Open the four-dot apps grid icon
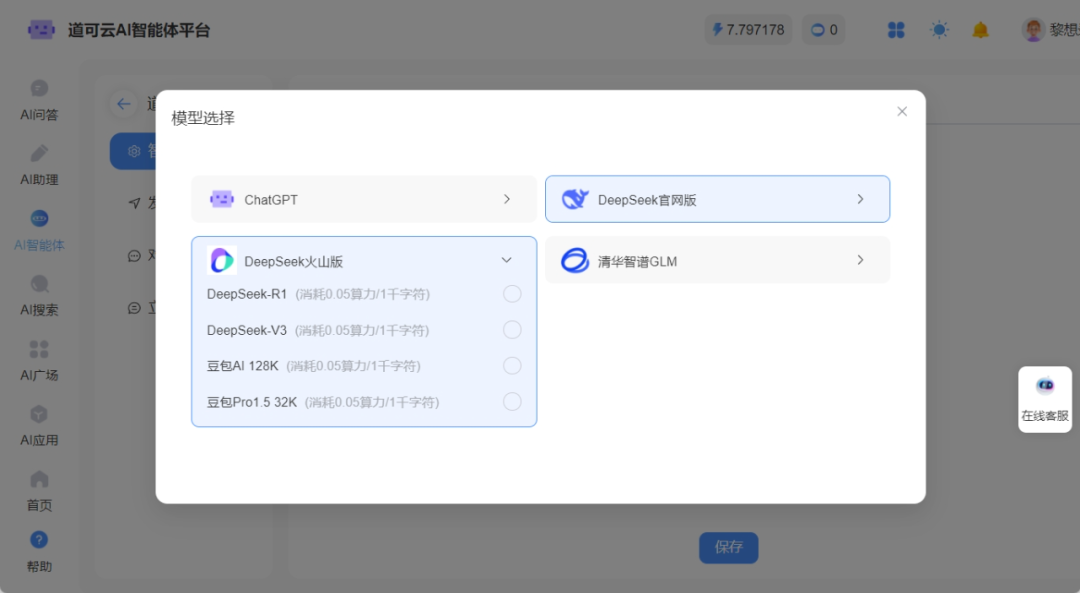Screen dimensions: 1080x593 click(x=896, y=30)
